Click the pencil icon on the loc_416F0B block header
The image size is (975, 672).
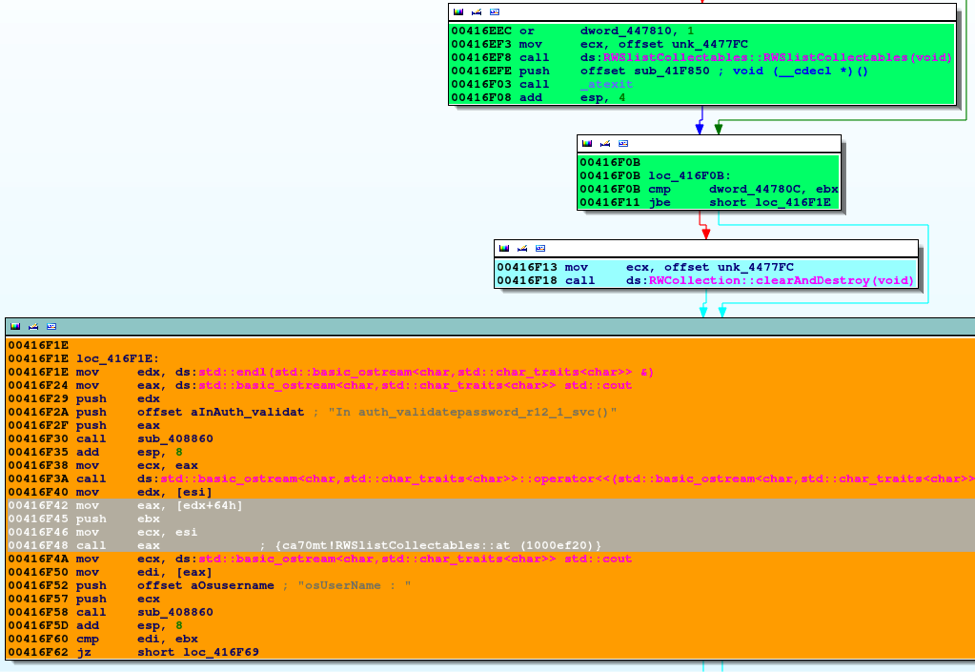tap(604, 144)
